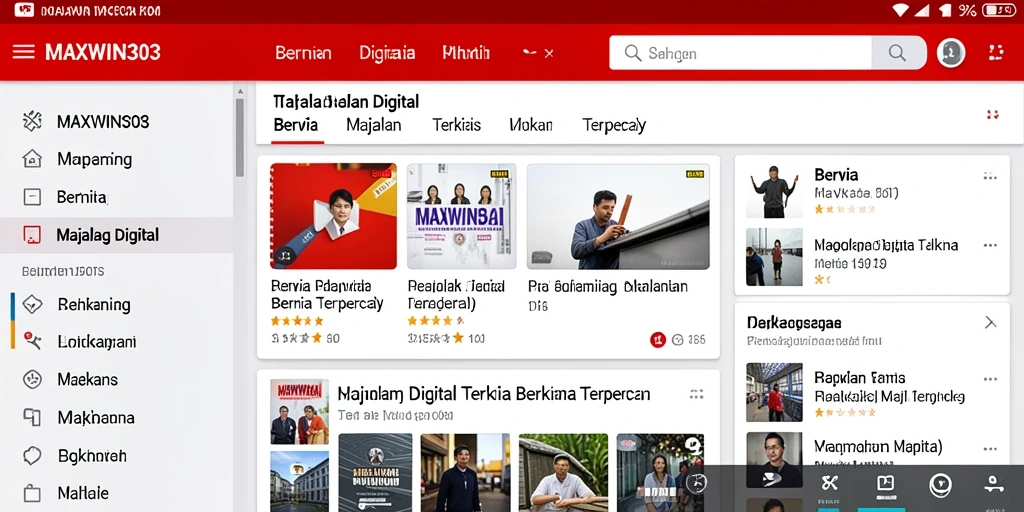Viewport: 1024px width, 512px height.
Task: Open Maekans in the sidebar
Action: 88,379
